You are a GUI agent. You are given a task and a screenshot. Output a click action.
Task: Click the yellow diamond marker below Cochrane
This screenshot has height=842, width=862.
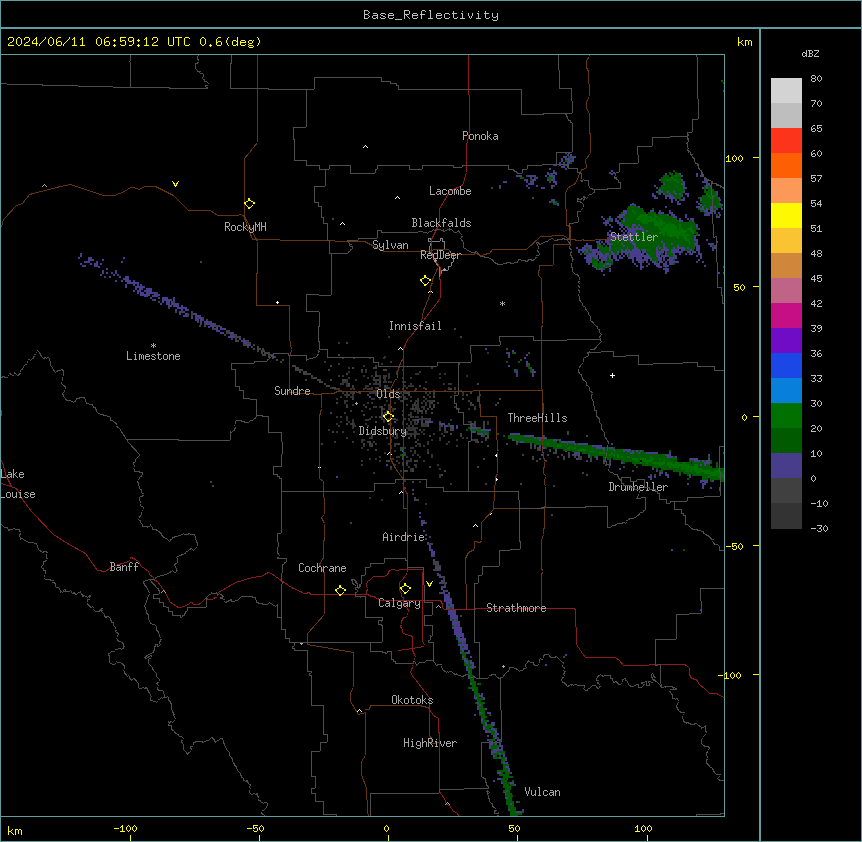coord(340,590)
